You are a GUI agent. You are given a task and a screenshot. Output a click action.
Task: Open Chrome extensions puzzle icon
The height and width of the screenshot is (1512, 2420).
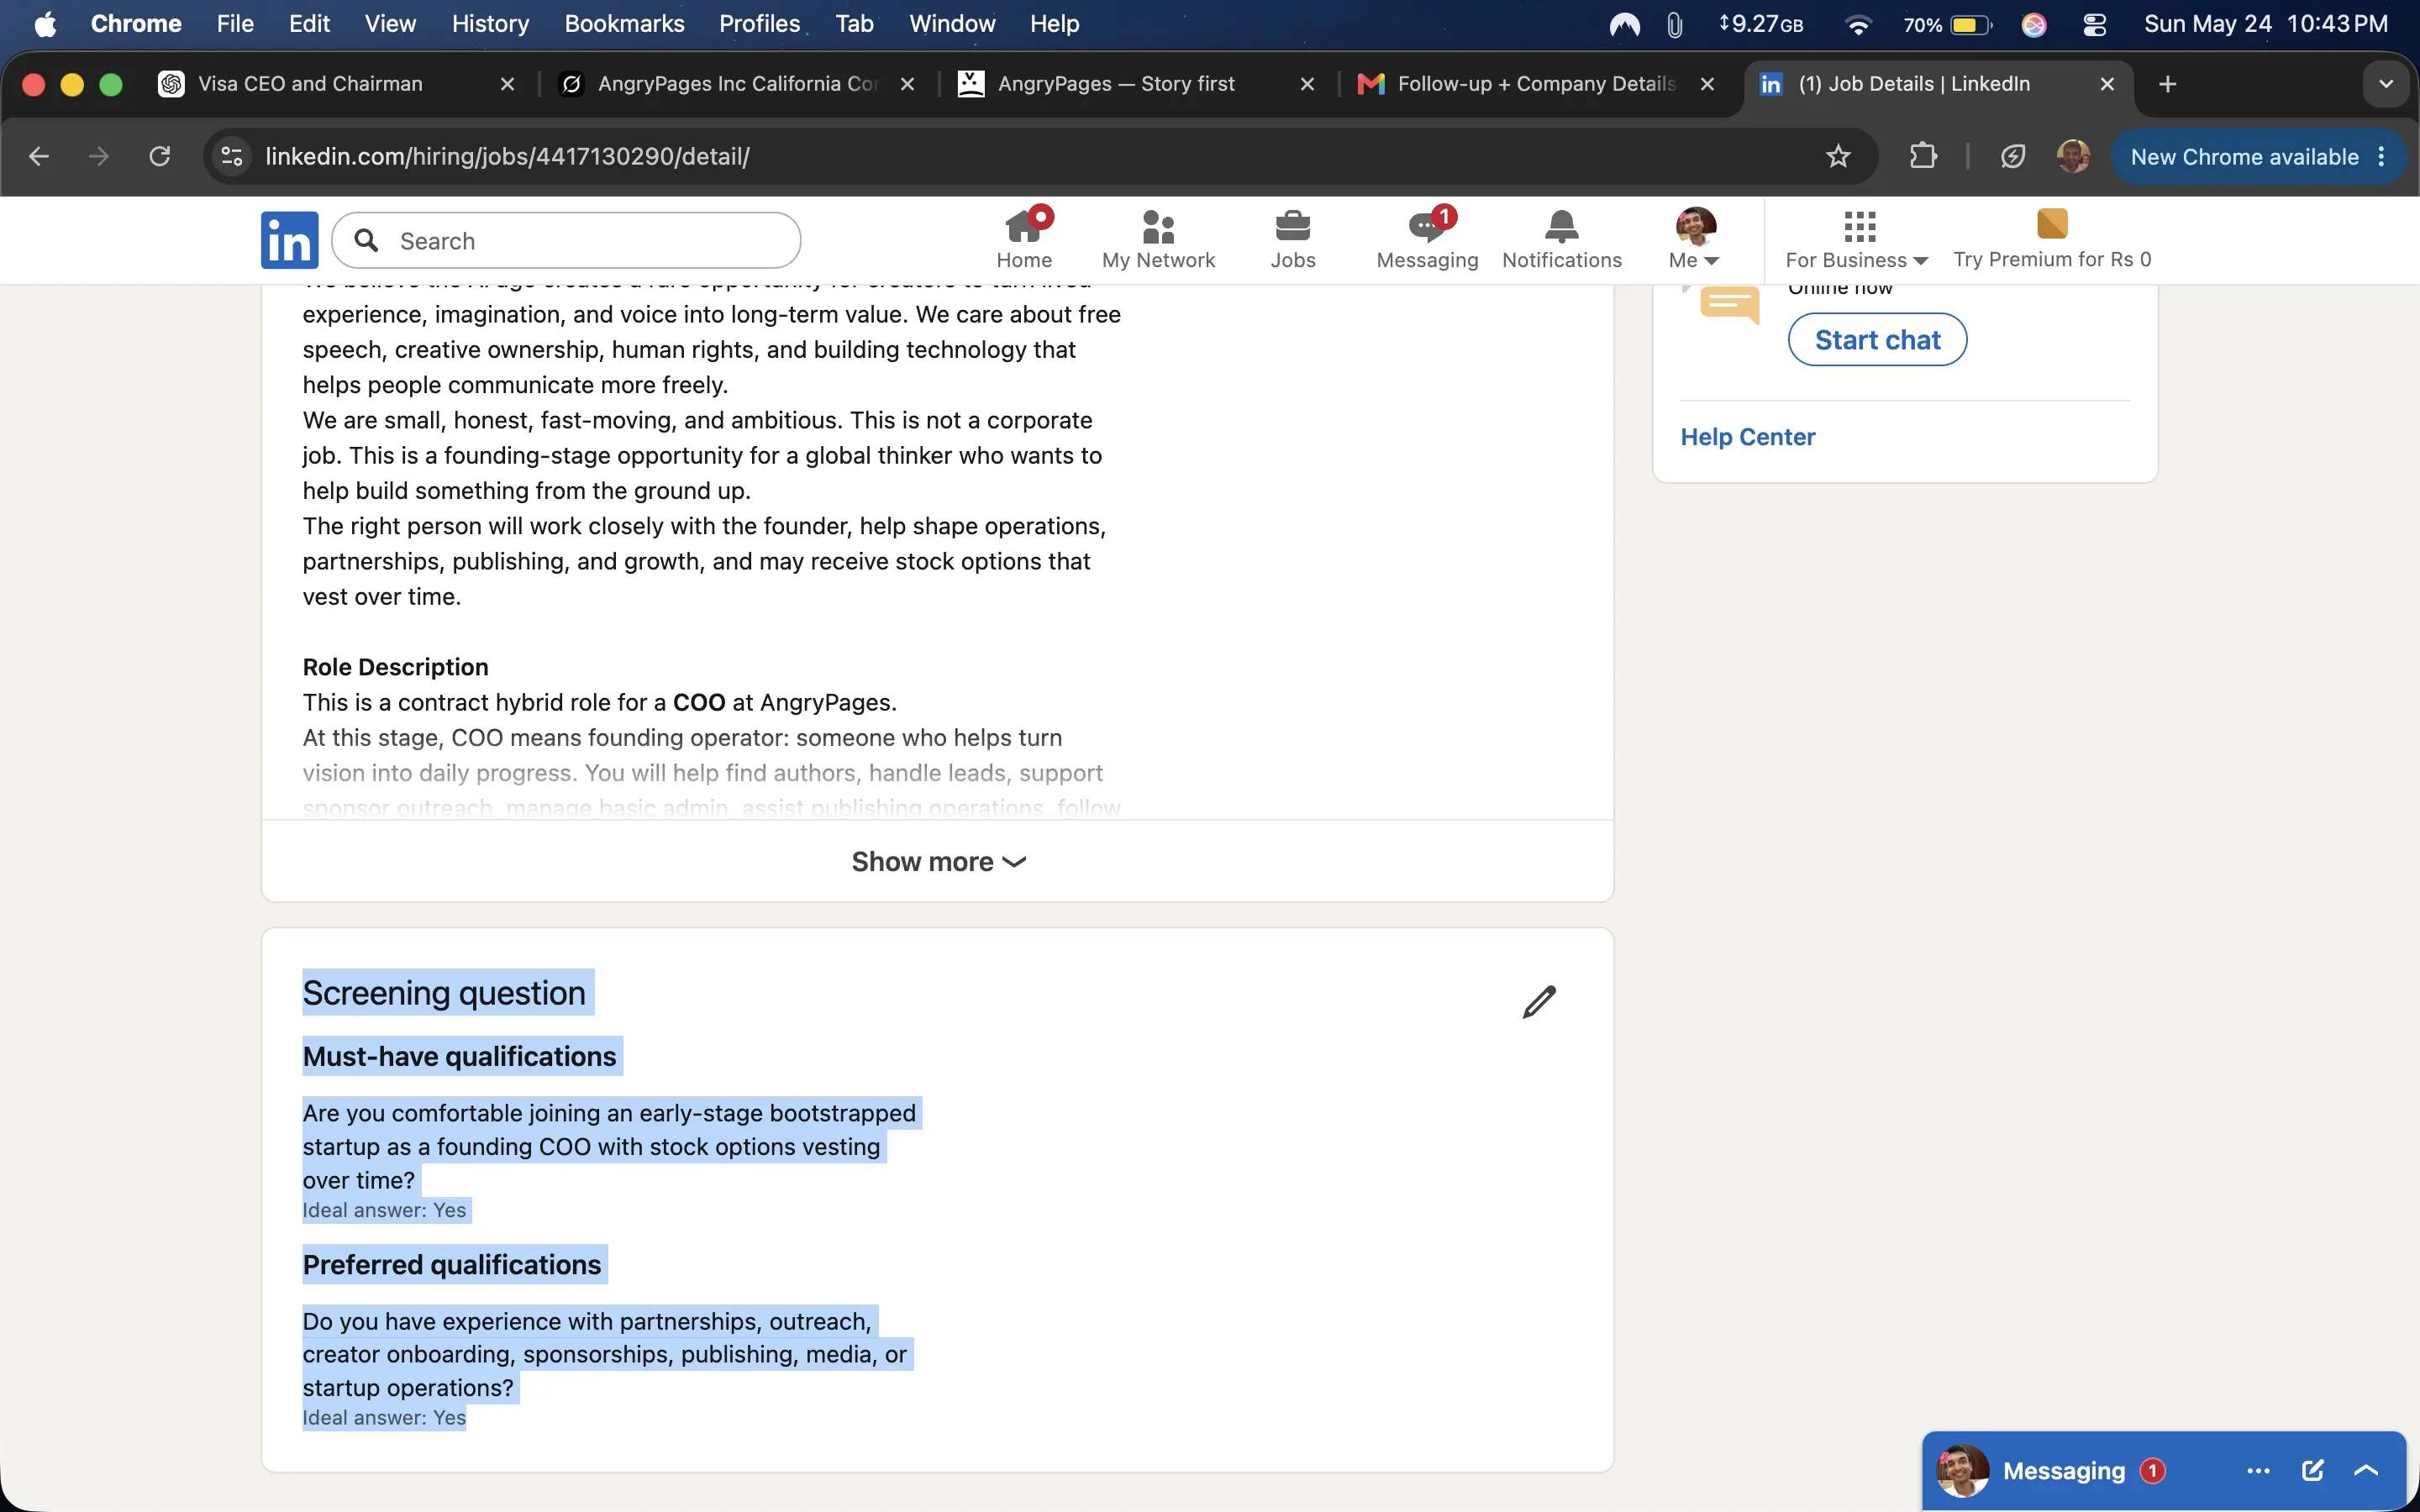(x=1923, y=156)
